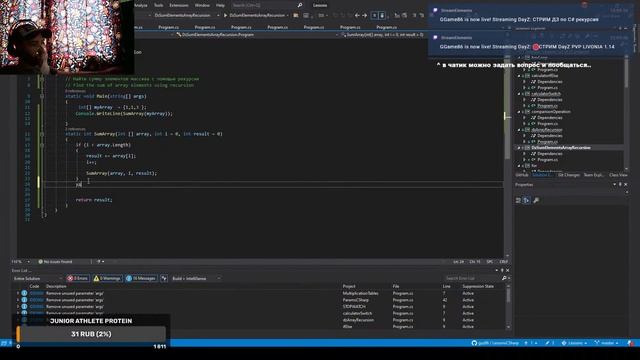Select the highlighted DzSumElementsArrayRecursion project
Image resolution: width=640 pixels, height=360 pixels.
pos(561,148)
